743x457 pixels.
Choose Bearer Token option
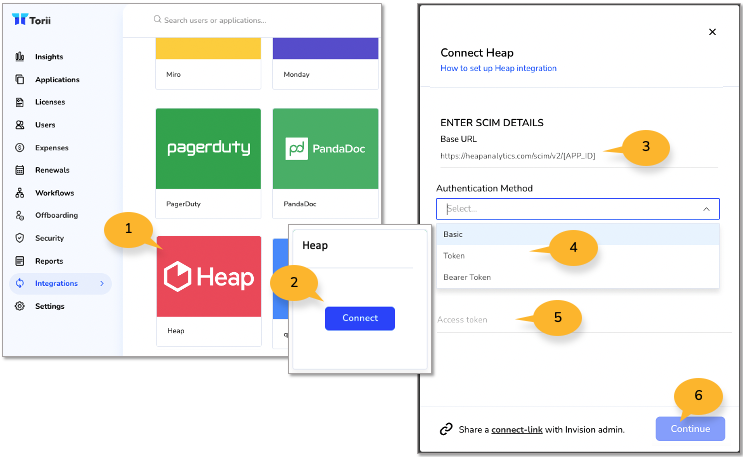pyautogui.click(x=578, y=277)
